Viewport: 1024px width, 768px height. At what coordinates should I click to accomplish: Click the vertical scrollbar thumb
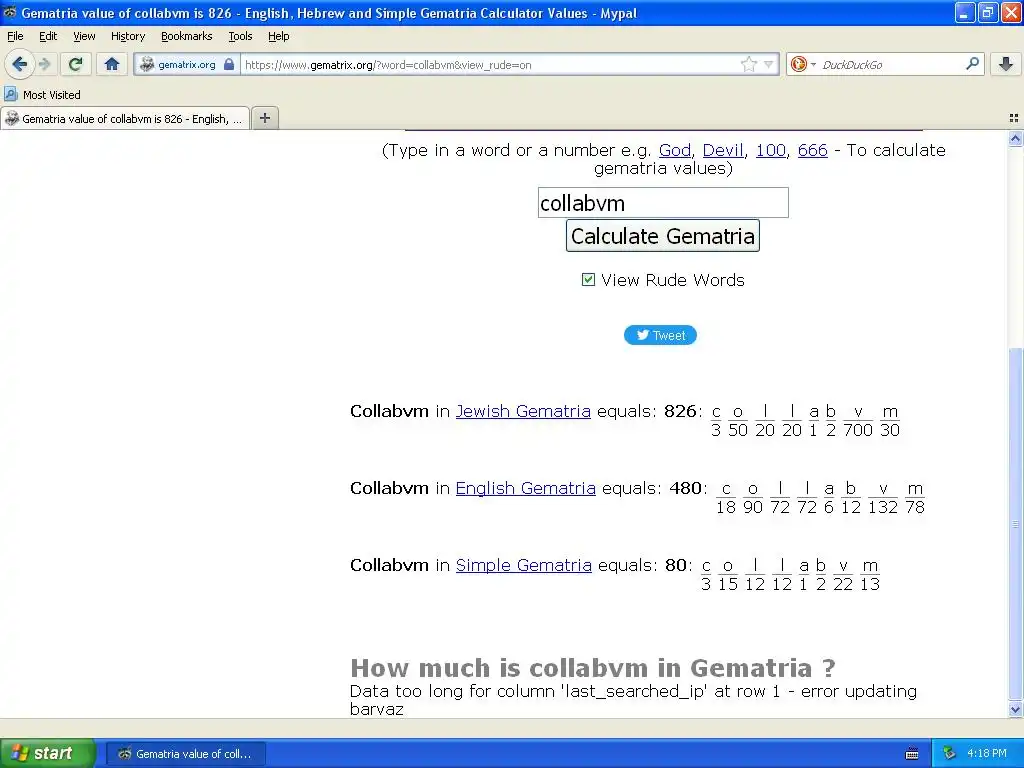pyautogui.click(x=1015, y=524)
